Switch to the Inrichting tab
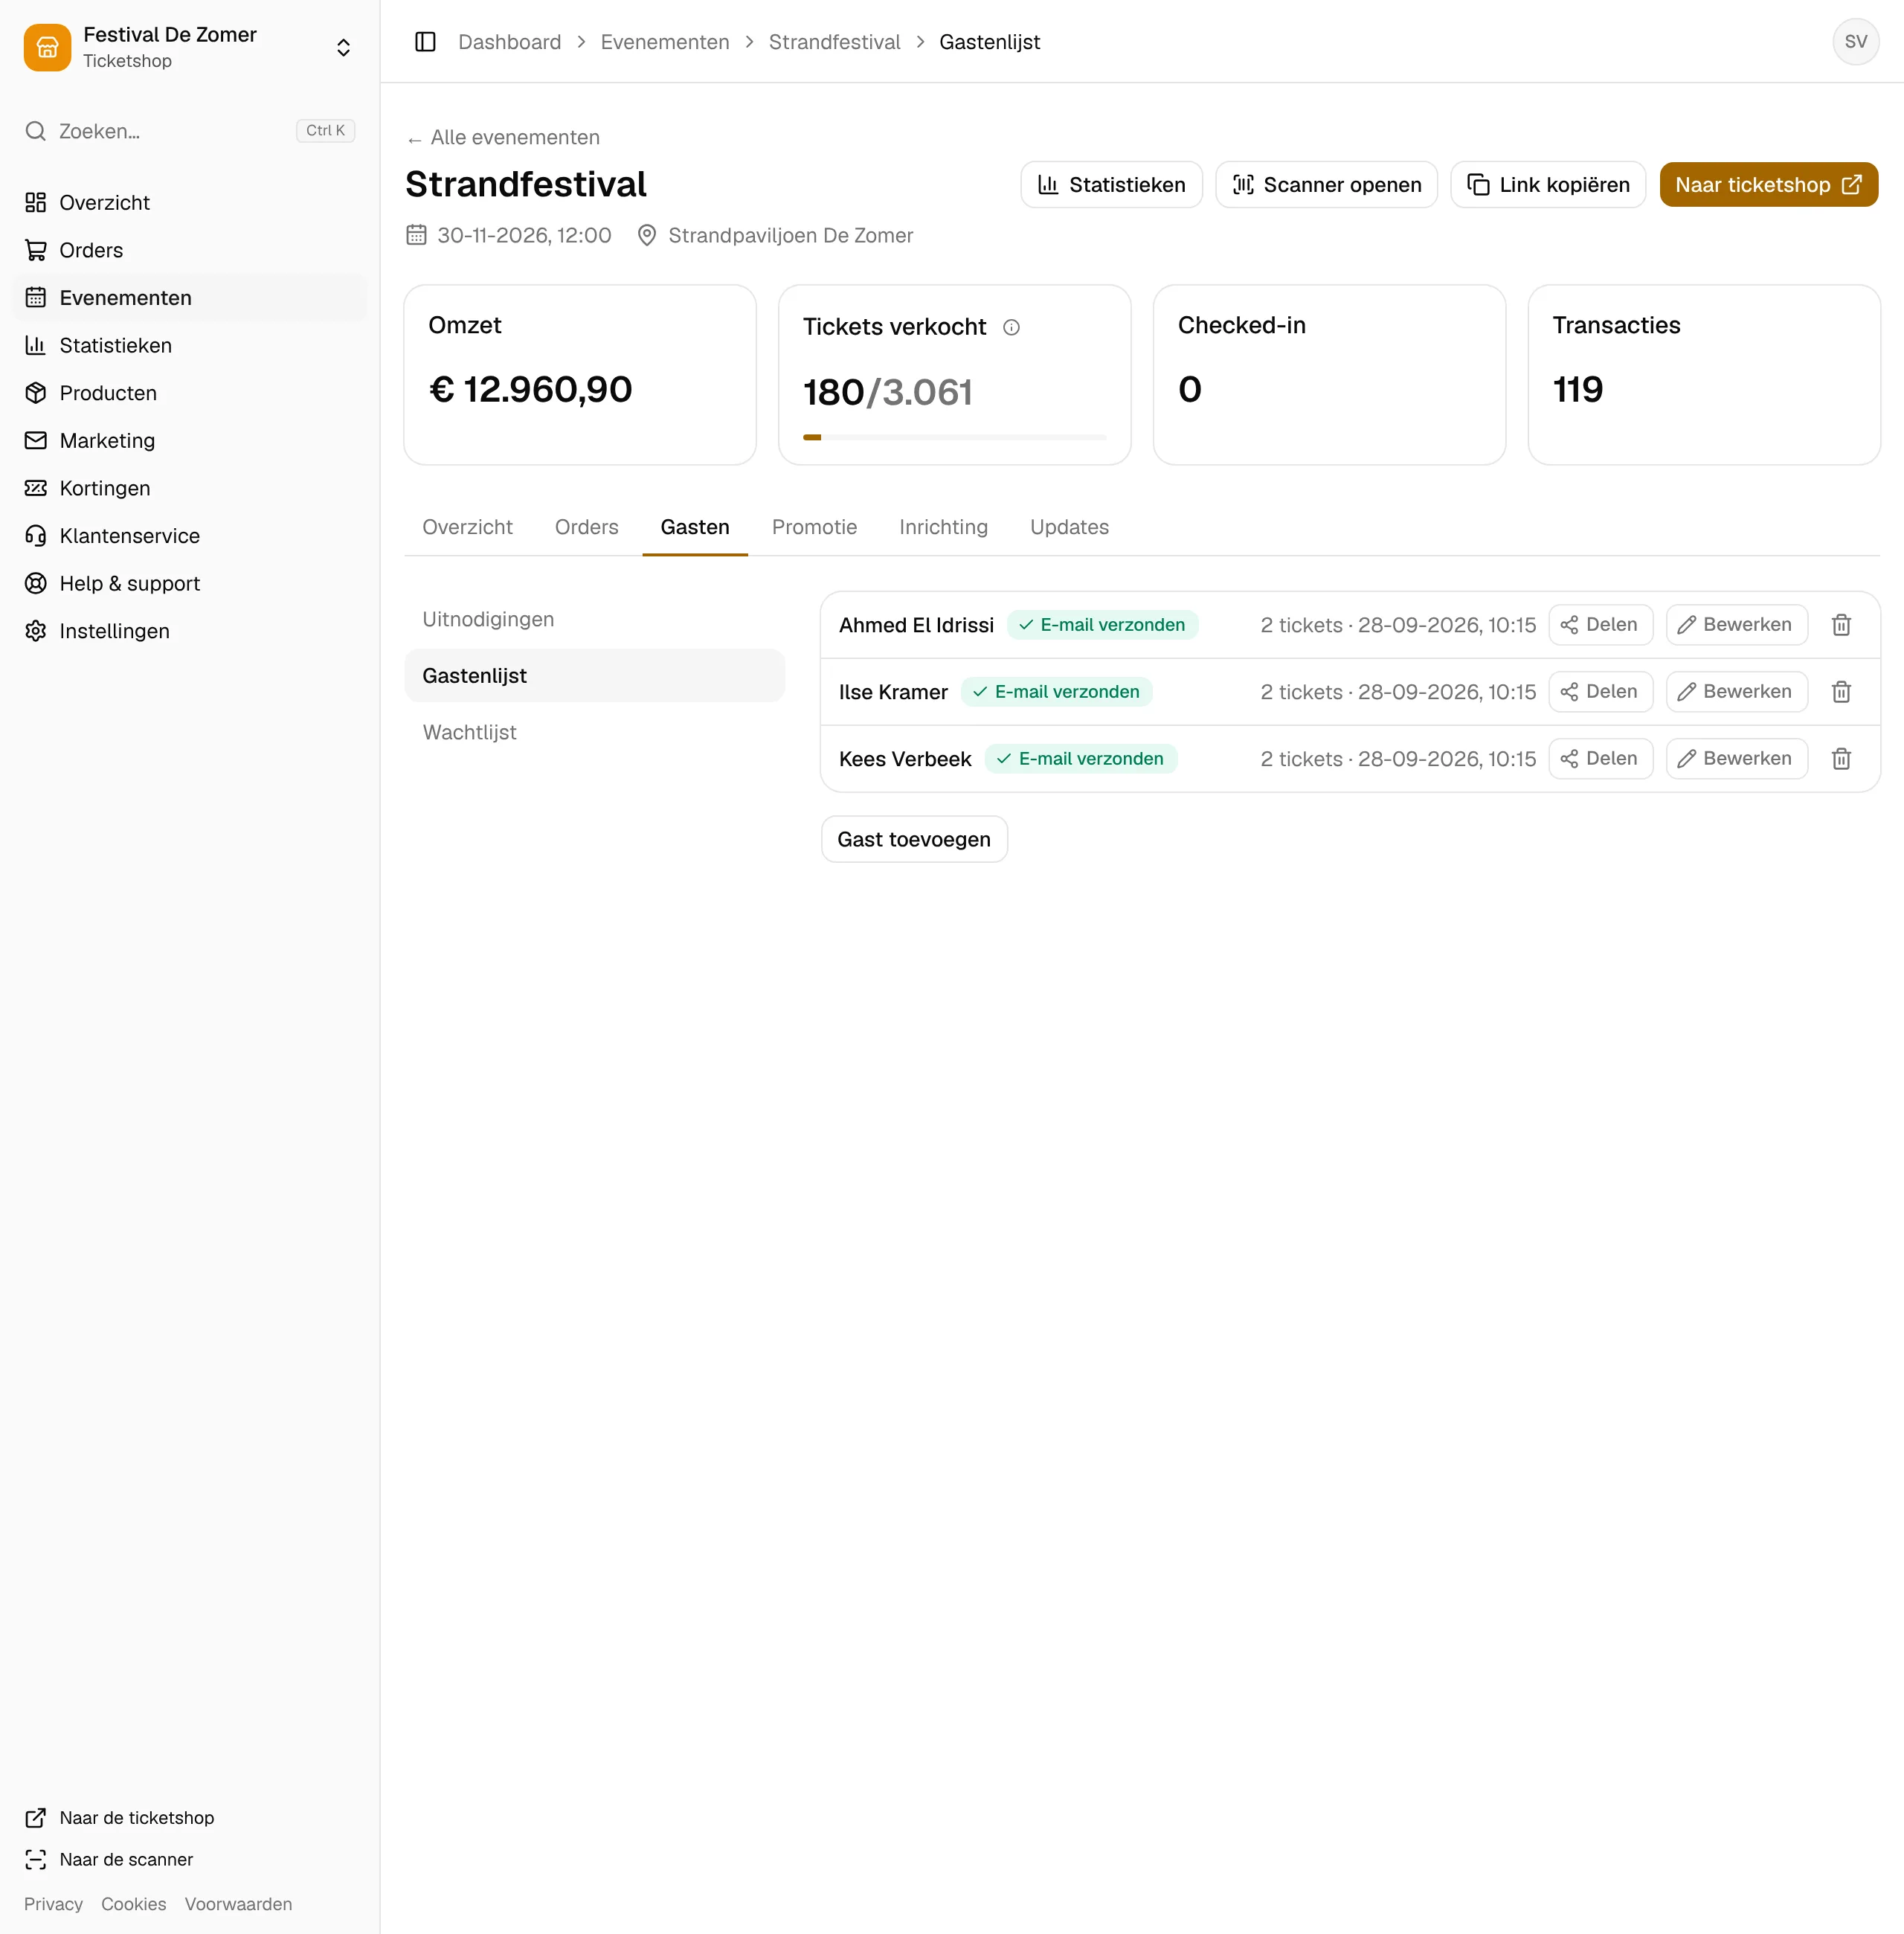Screen dimensions: 1904x1934 click(943, 527)
